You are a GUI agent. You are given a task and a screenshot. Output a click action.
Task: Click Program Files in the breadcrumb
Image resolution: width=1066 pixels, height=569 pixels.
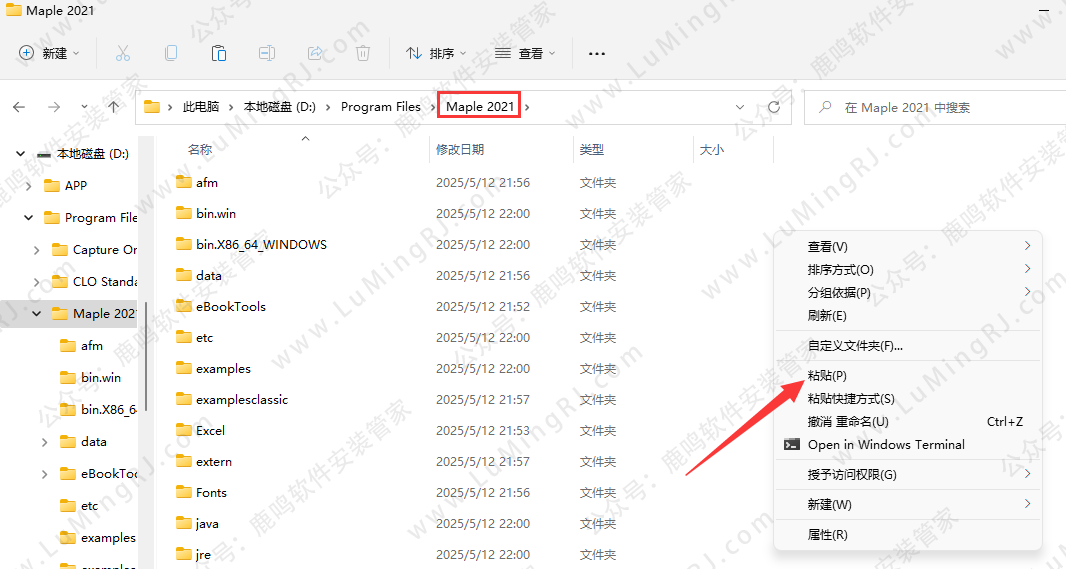coord(381,107)
